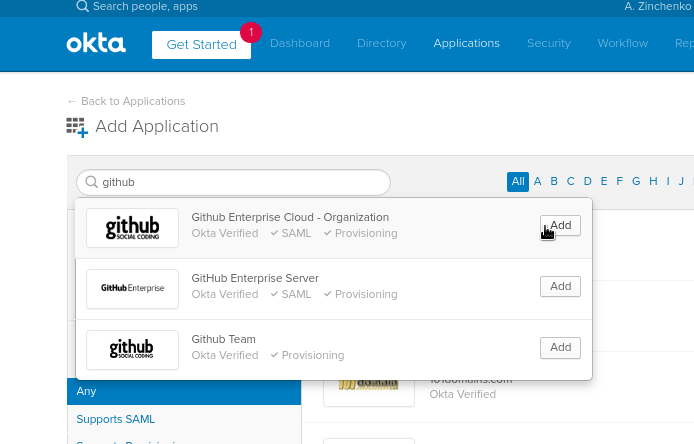Filter apps by letter D
This screenshot has height=444, width=694.
pyautogui.click(x=587, y=181)
